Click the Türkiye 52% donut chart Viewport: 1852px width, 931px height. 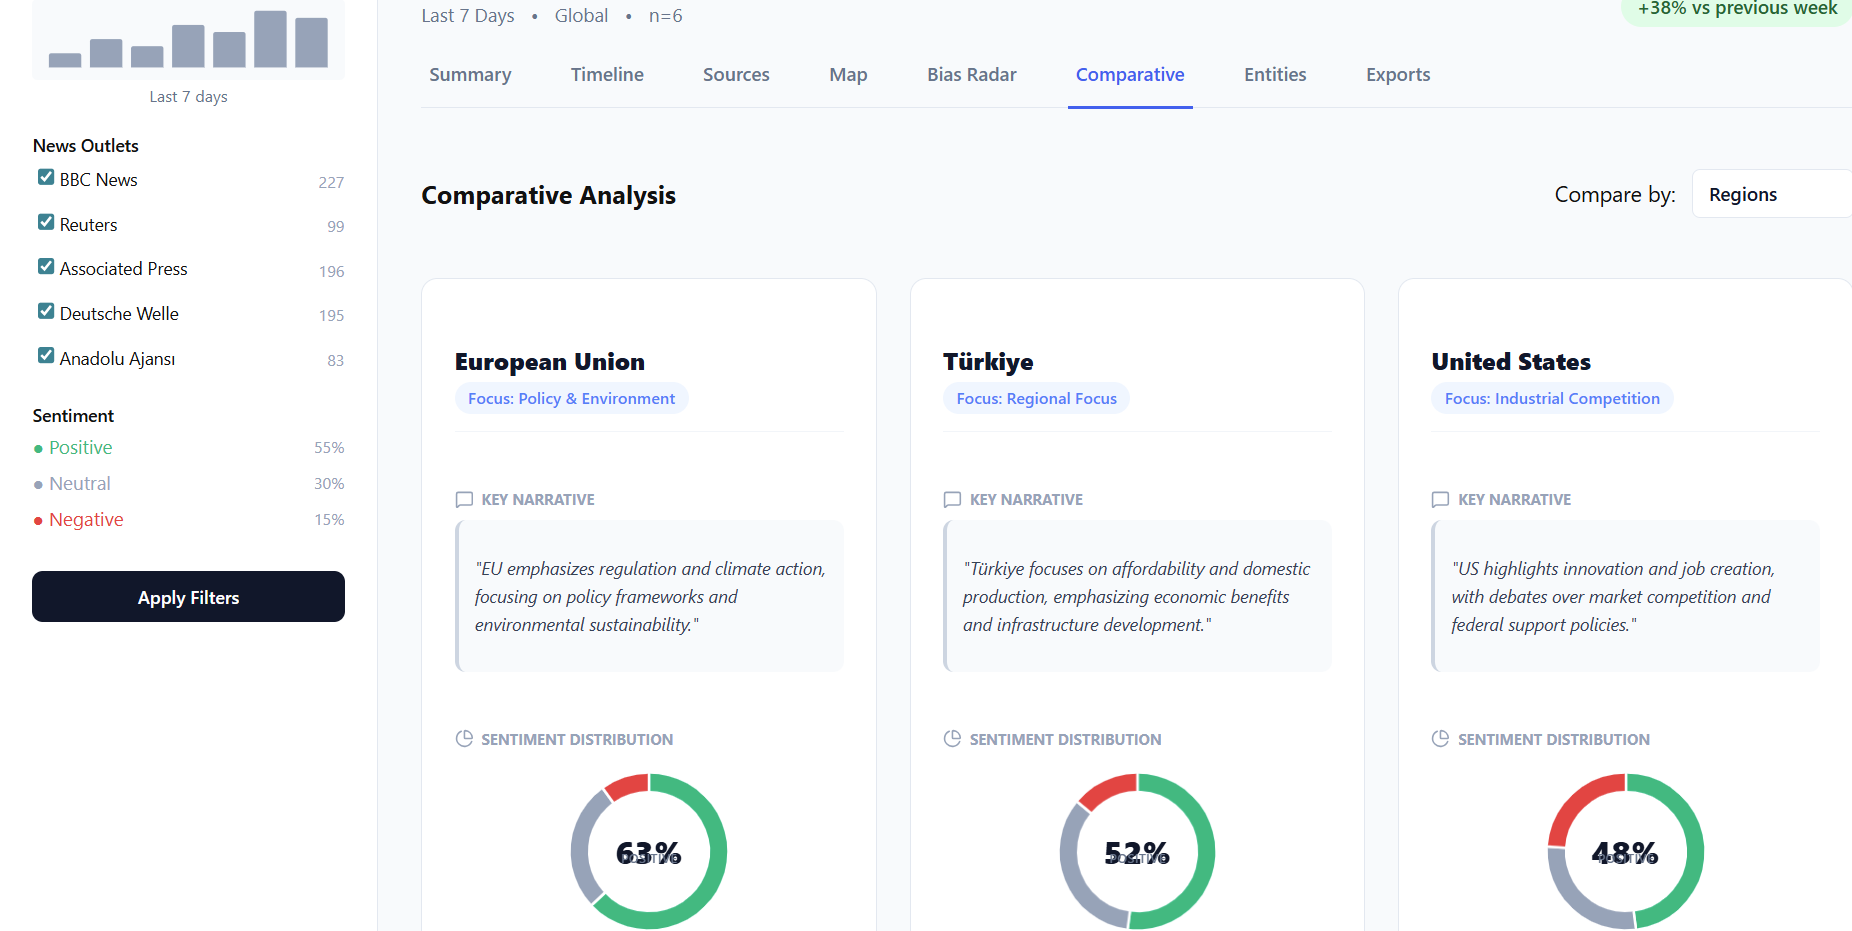(1137, 851)
